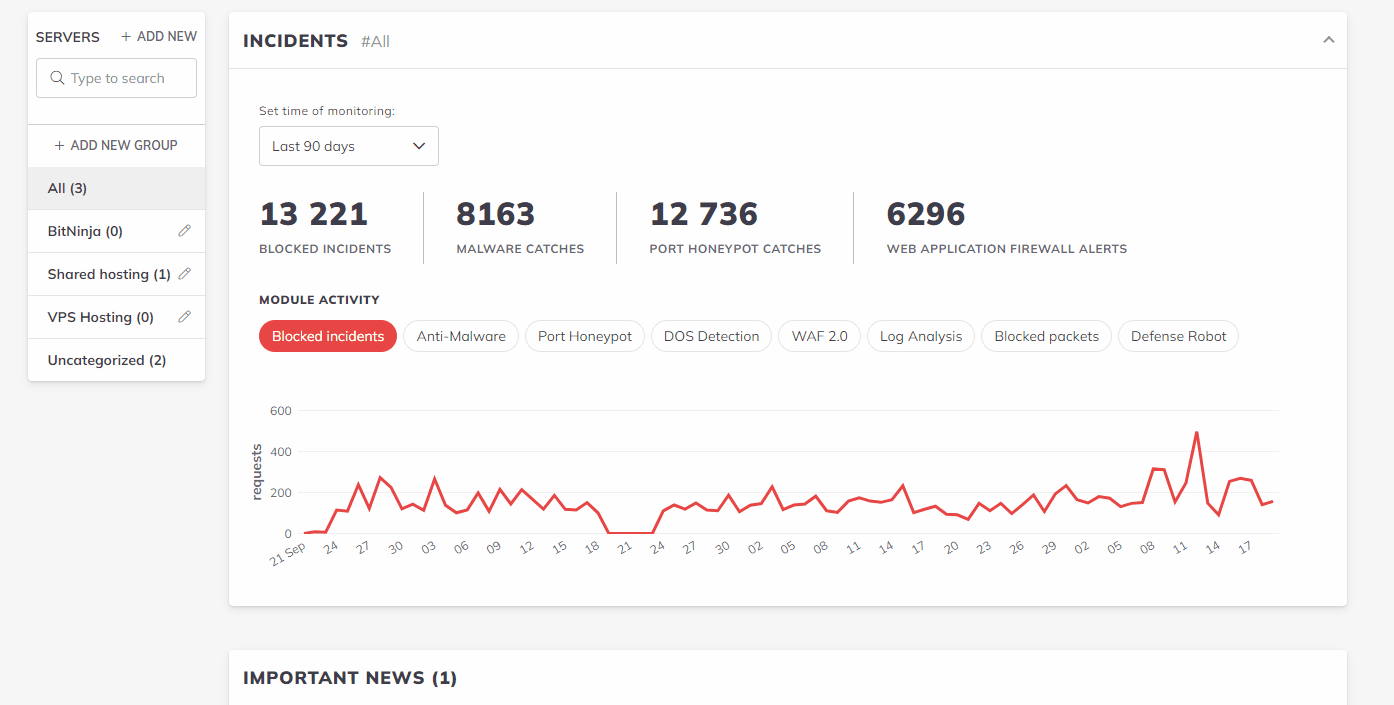Click pencil icon next to VPS Hosting

click(x=184, y=317)
